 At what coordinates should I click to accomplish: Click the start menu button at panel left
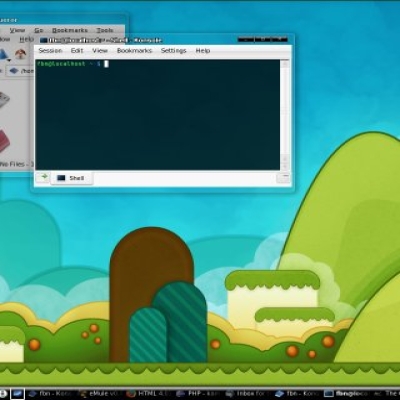3,394
